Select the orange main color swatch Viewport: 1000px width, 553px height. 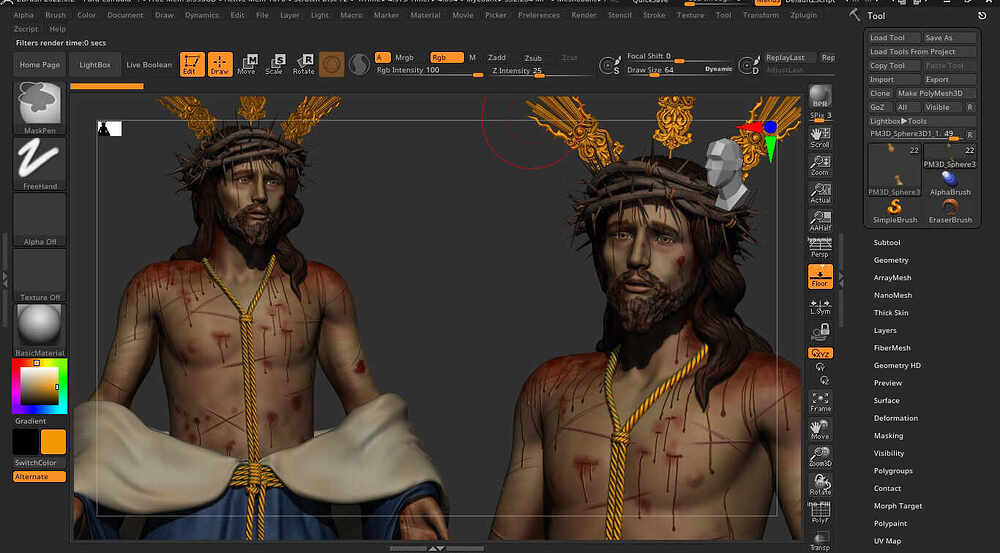(x=53, y=441)
